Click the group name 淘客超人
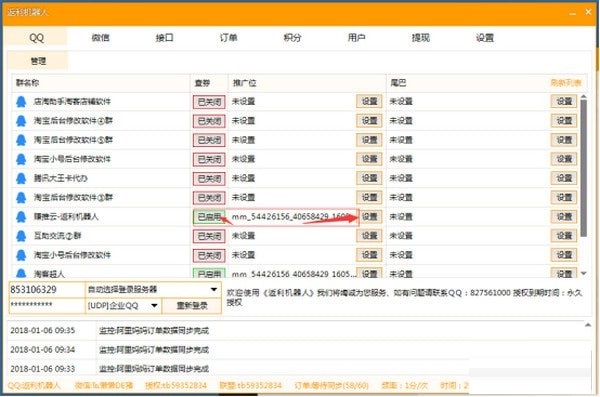This screenshot has height=397, width=600. pyautogui.click(x=49, y=274)
